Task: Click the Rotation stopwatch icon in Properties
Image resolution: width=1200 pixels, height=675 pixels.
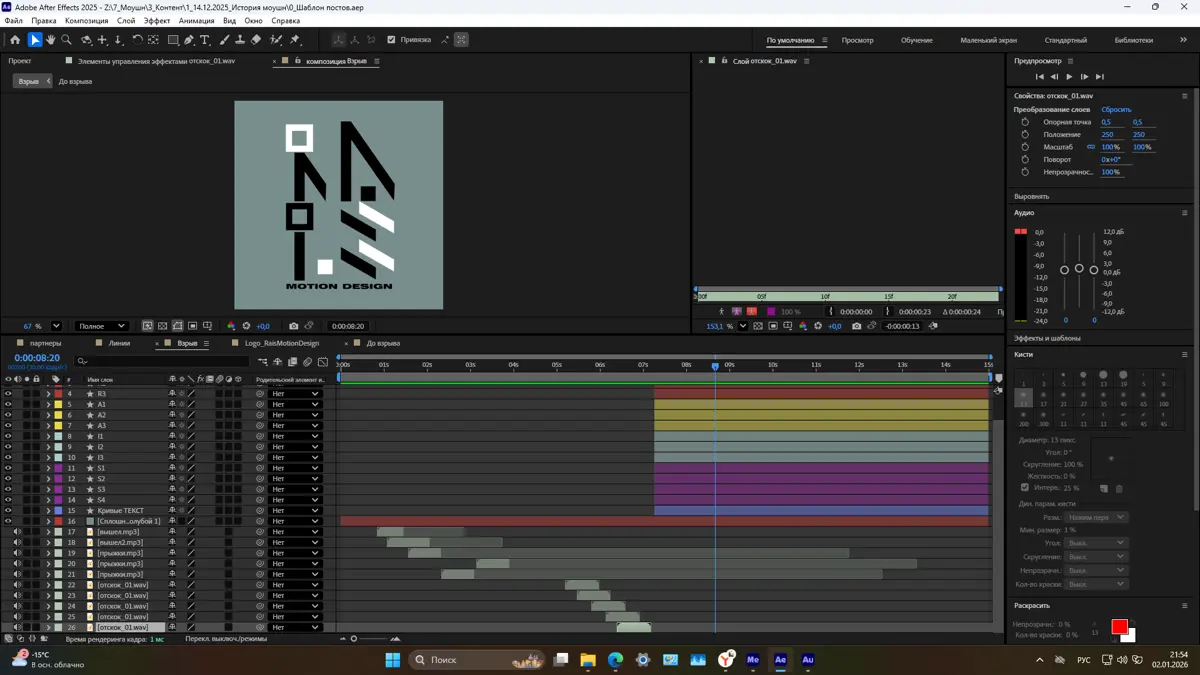Action: pyautogui.click(x=1025, y=159)
